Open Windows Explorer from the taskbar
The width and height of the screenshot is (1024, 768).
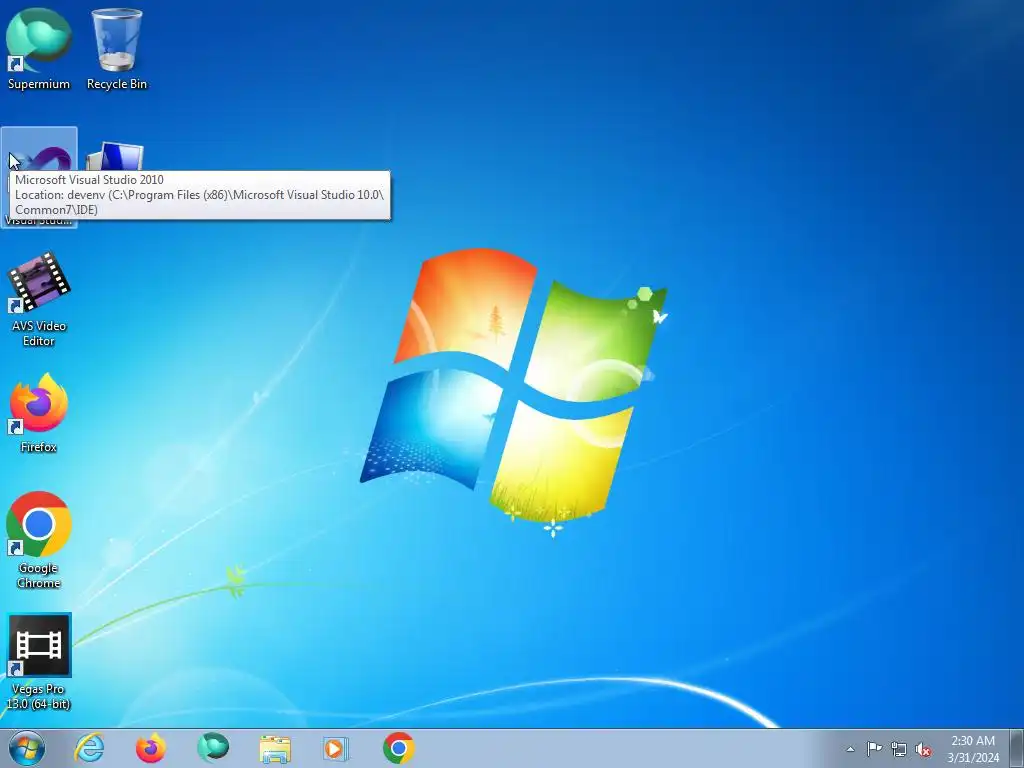point(275,749)
